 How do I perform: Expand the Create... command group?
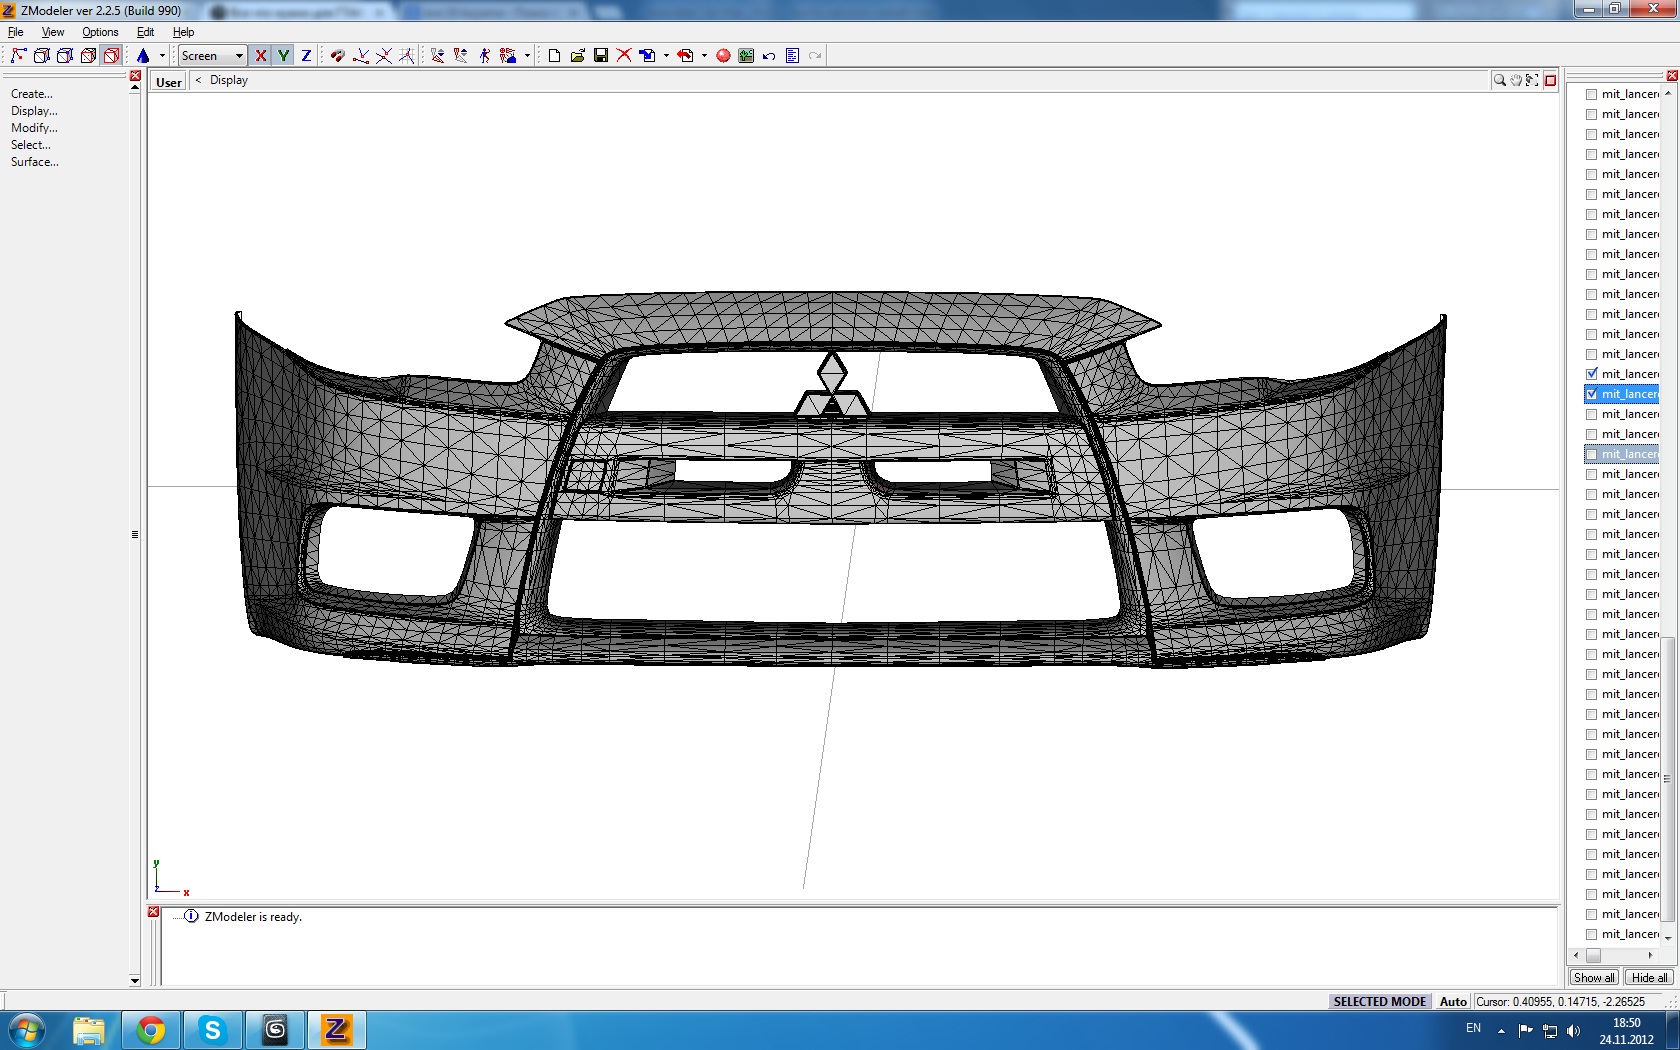tap(32, 94)
